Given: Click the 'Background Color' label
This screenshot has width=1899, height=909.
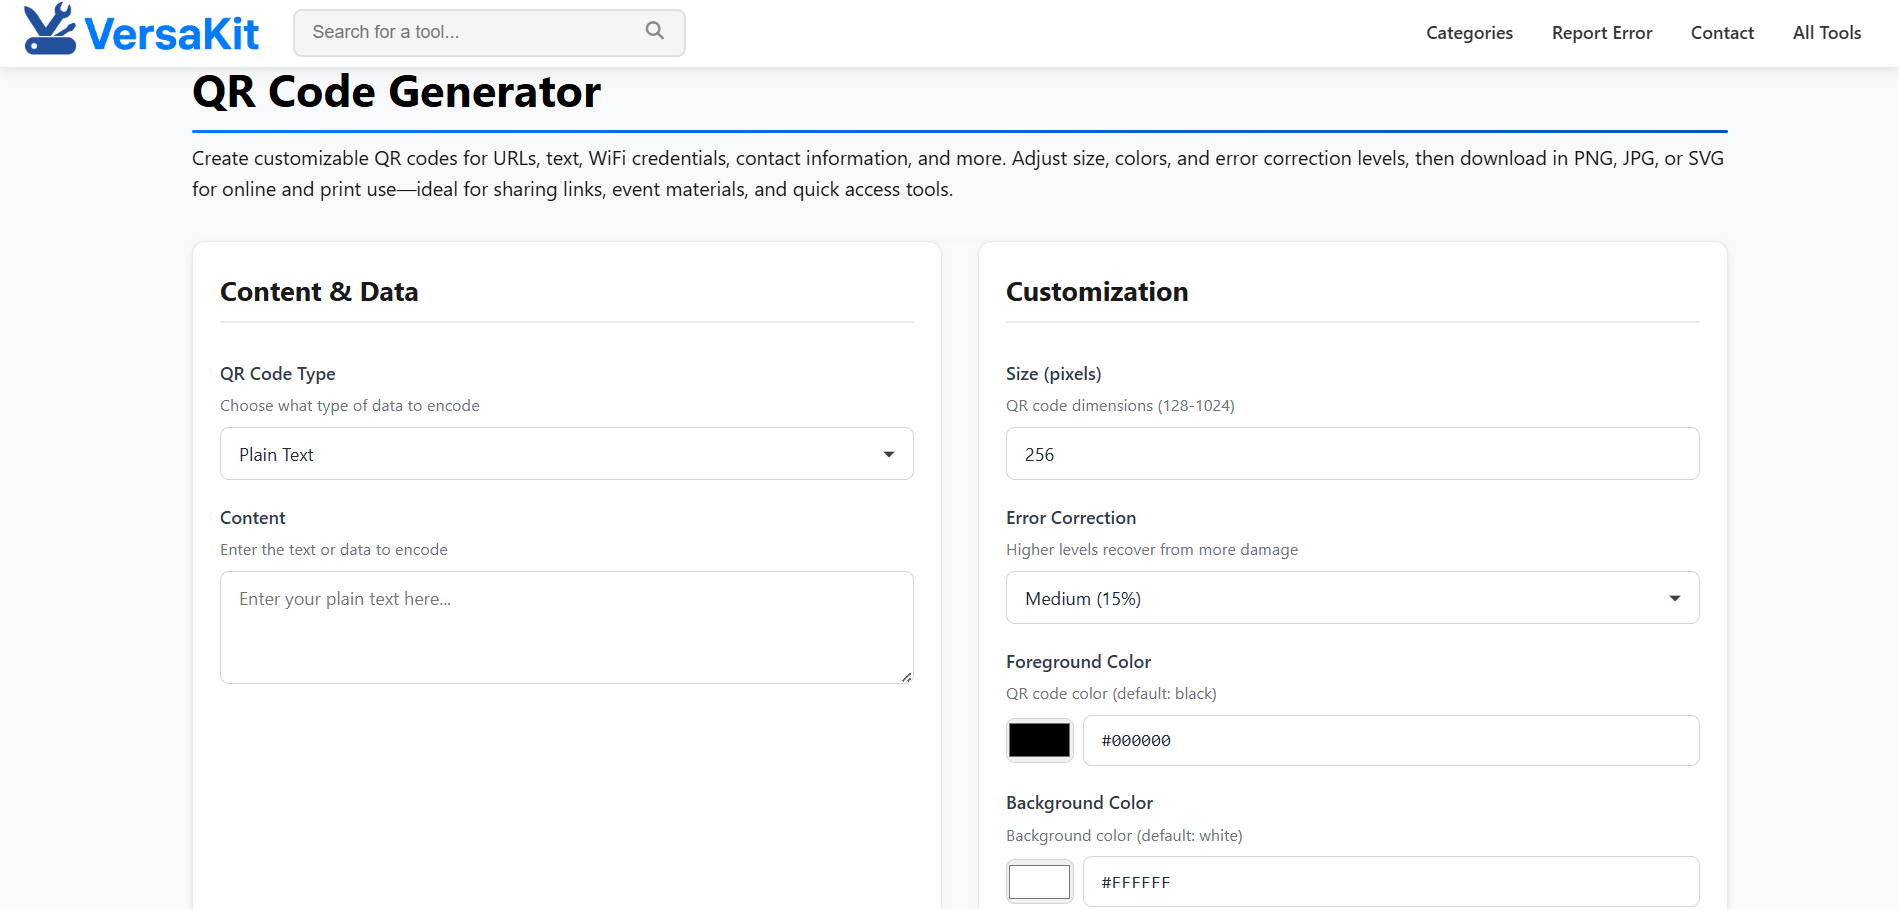Looking at the screenshot, I should tap(1079, 803).
